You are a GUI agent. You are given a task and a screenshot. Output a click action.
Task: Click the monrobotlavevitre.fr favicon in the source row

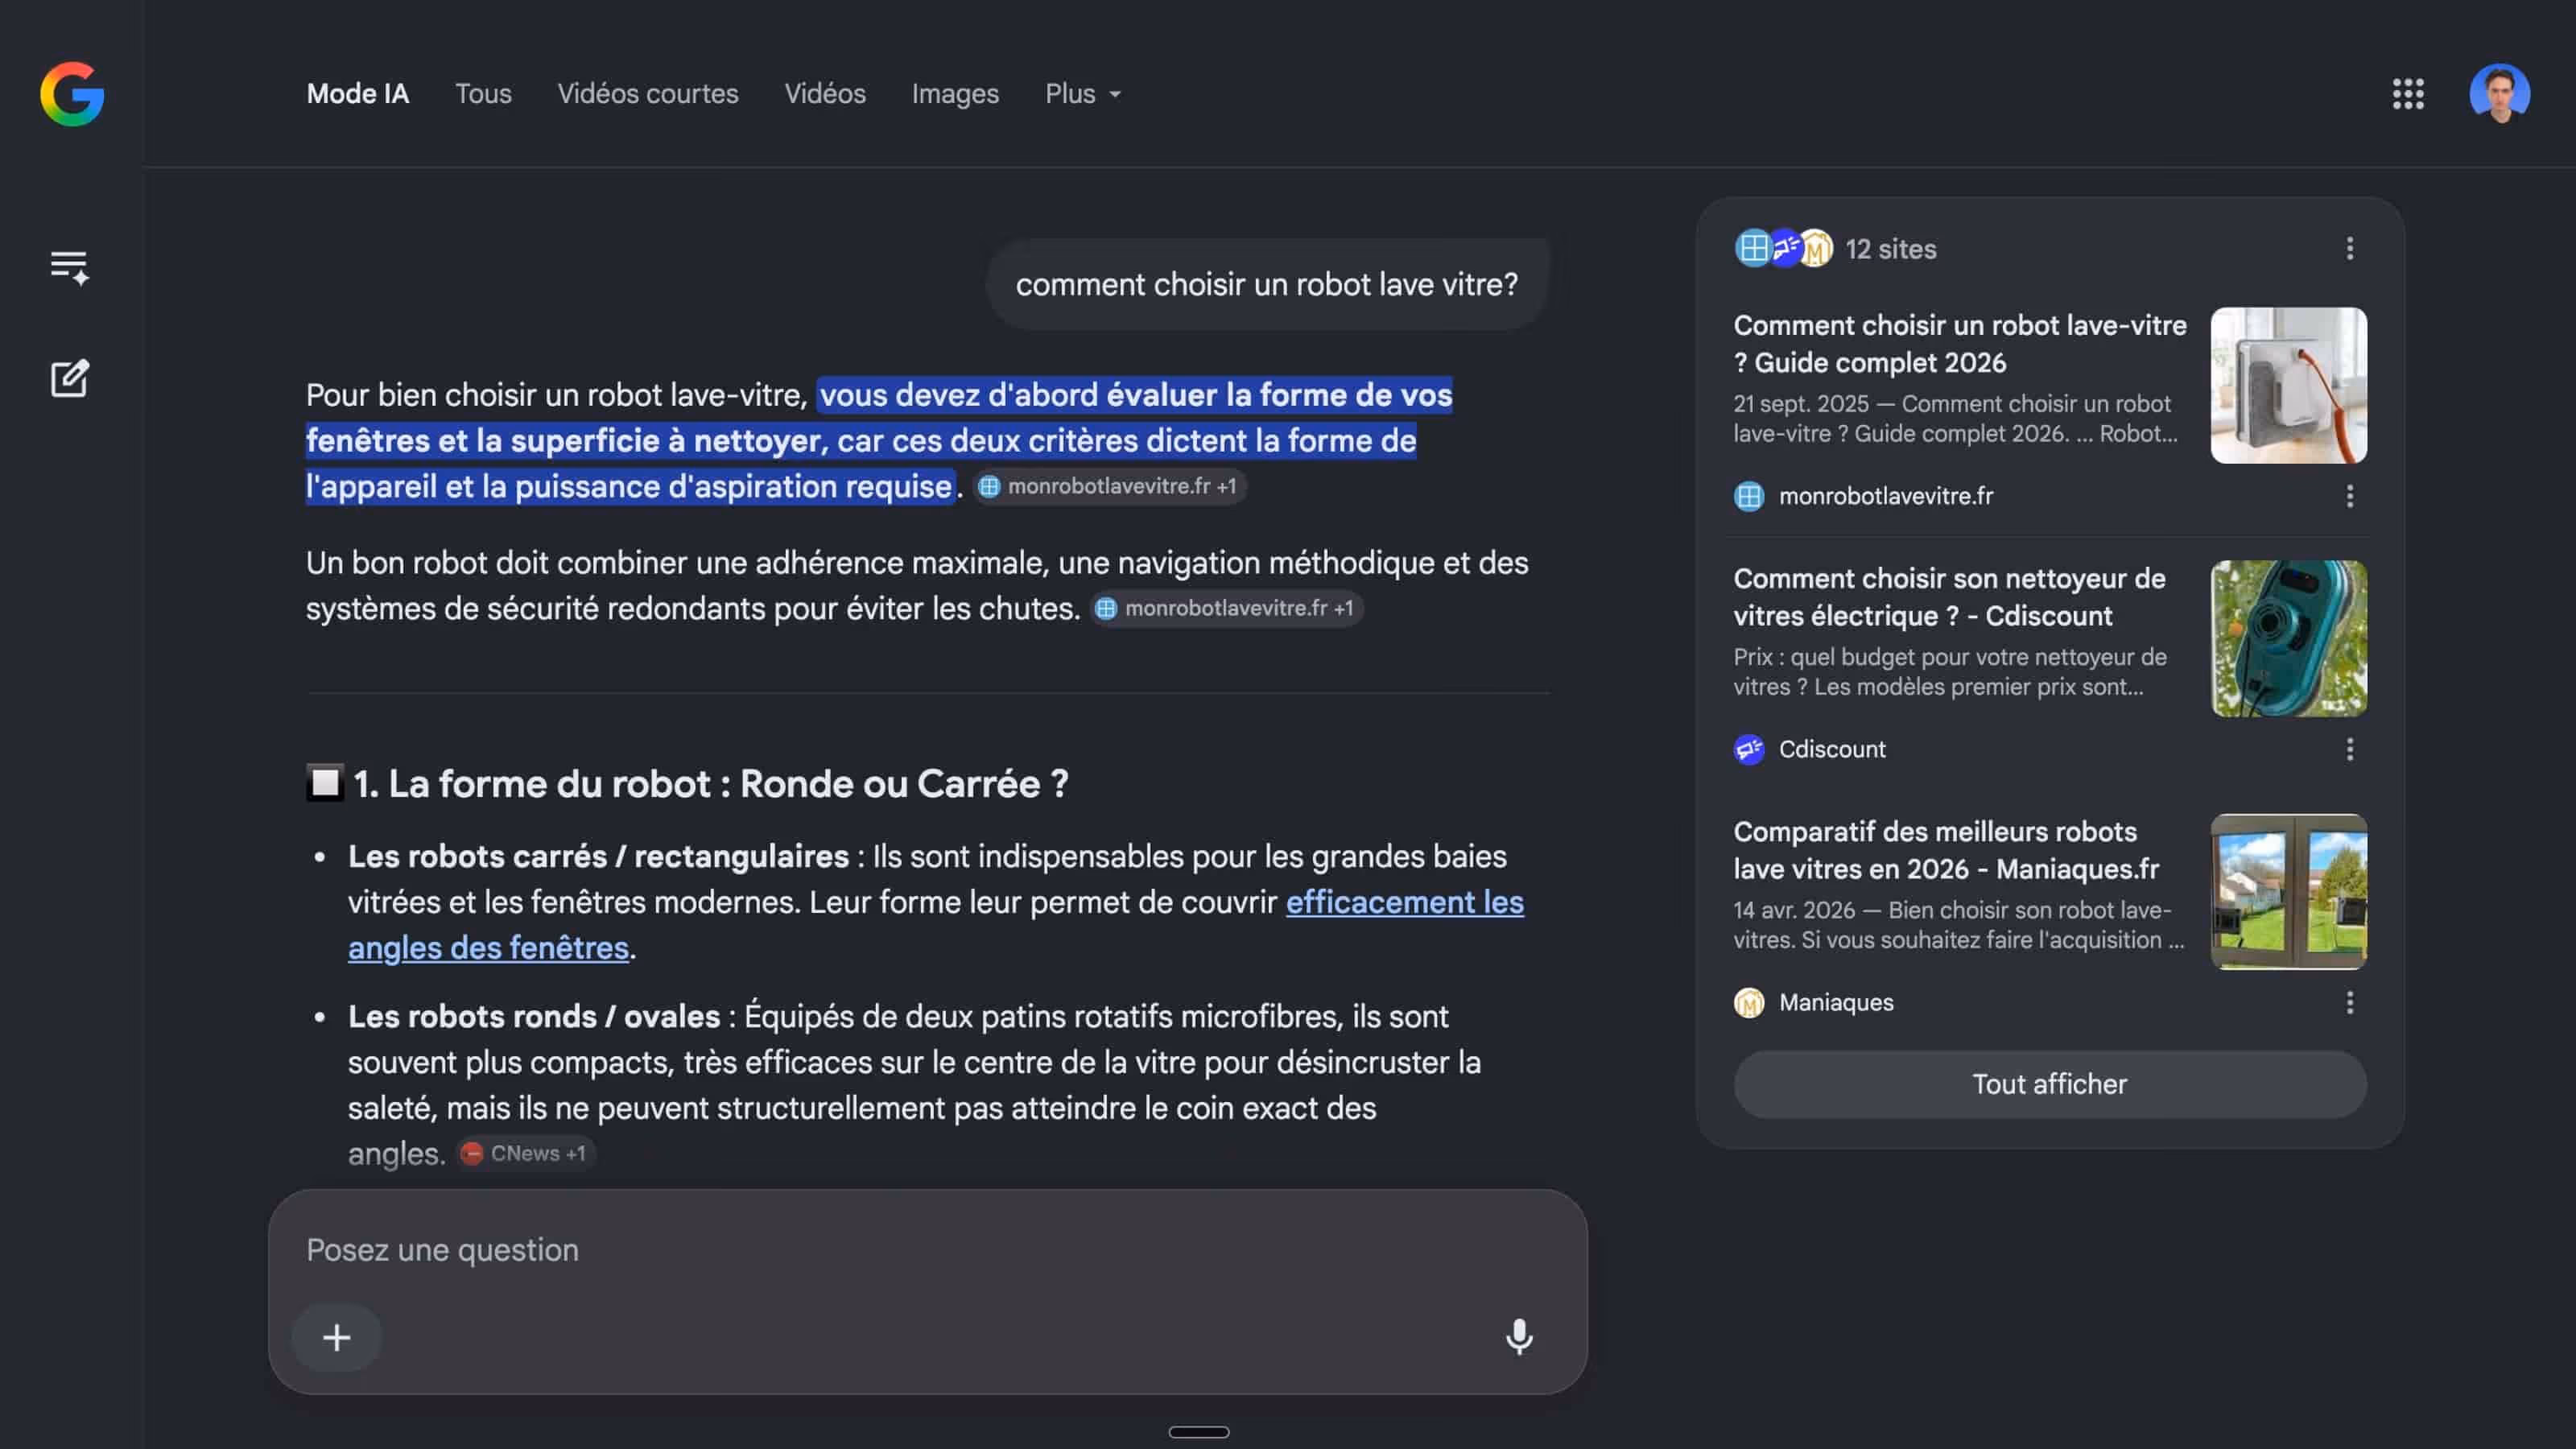[x=1749, y=496]
